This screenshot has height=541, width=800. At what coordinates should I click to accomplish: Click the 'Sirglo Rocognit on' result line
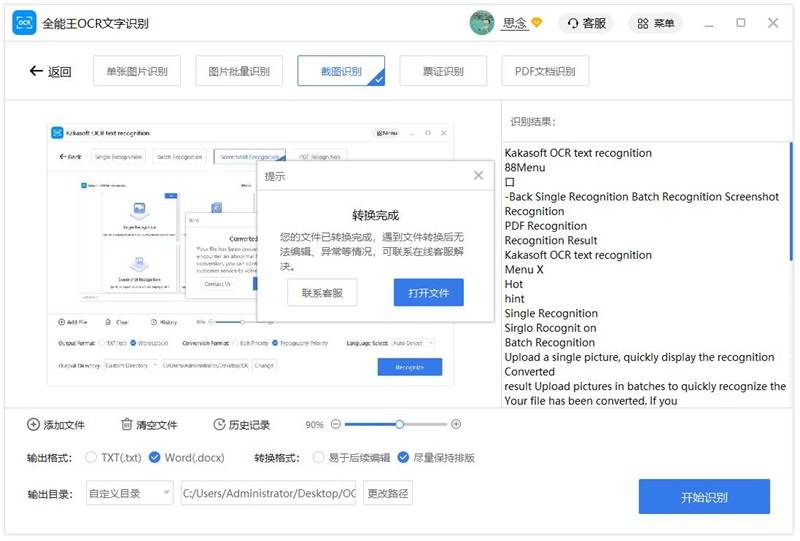click(x=550, y=328)
